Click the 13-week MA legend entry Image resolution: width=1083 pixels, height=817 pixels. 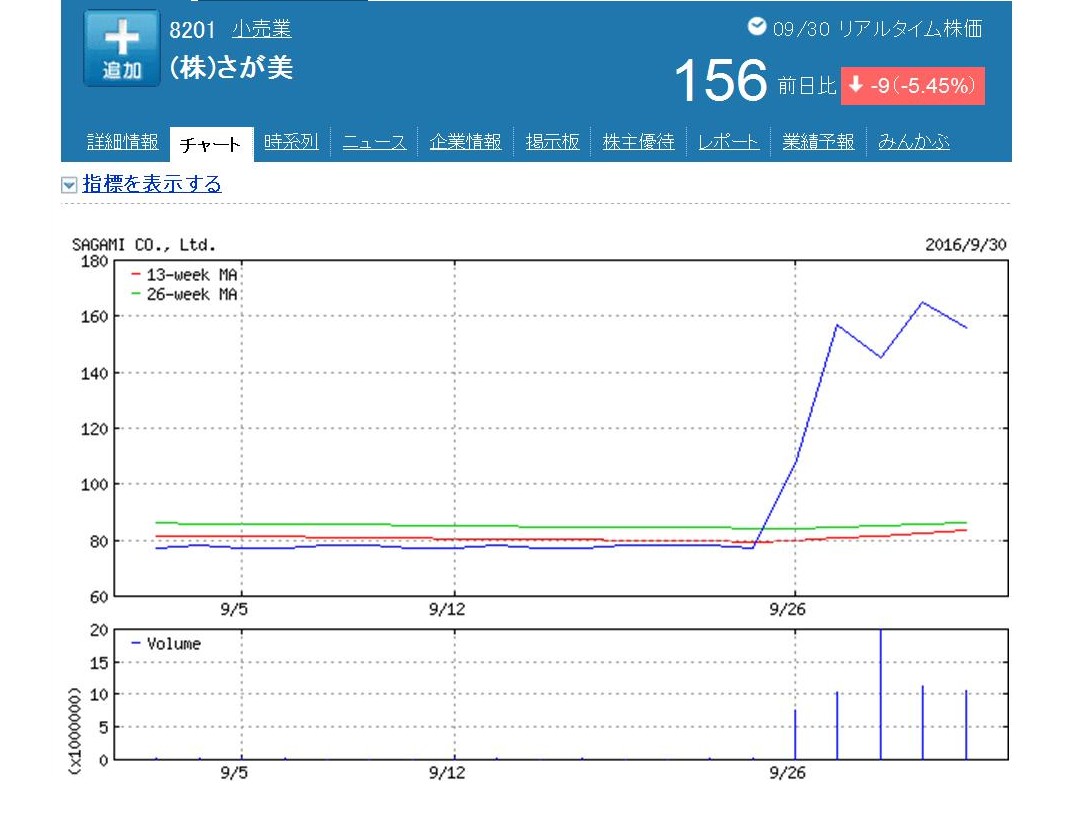tap(184, 275)
